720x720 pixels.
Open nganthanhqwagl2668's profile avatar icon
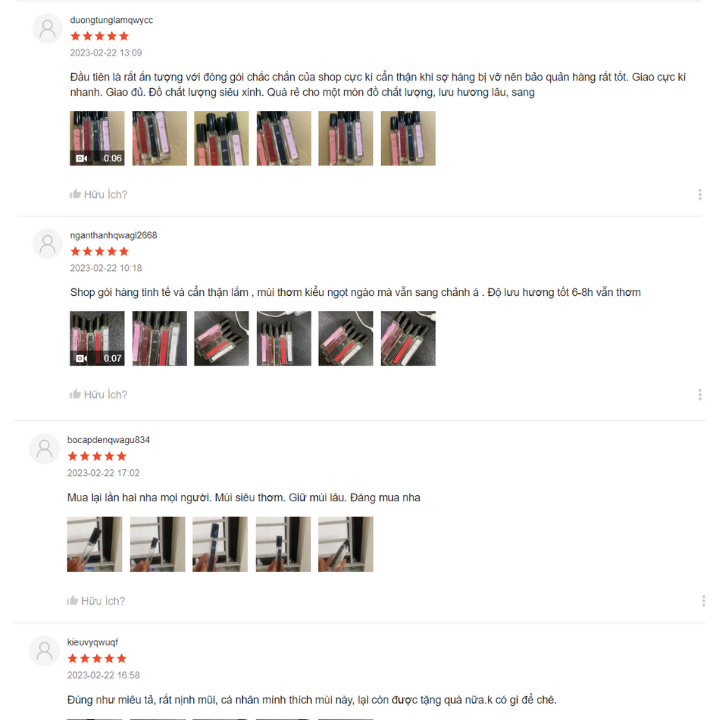pos(47,244)
